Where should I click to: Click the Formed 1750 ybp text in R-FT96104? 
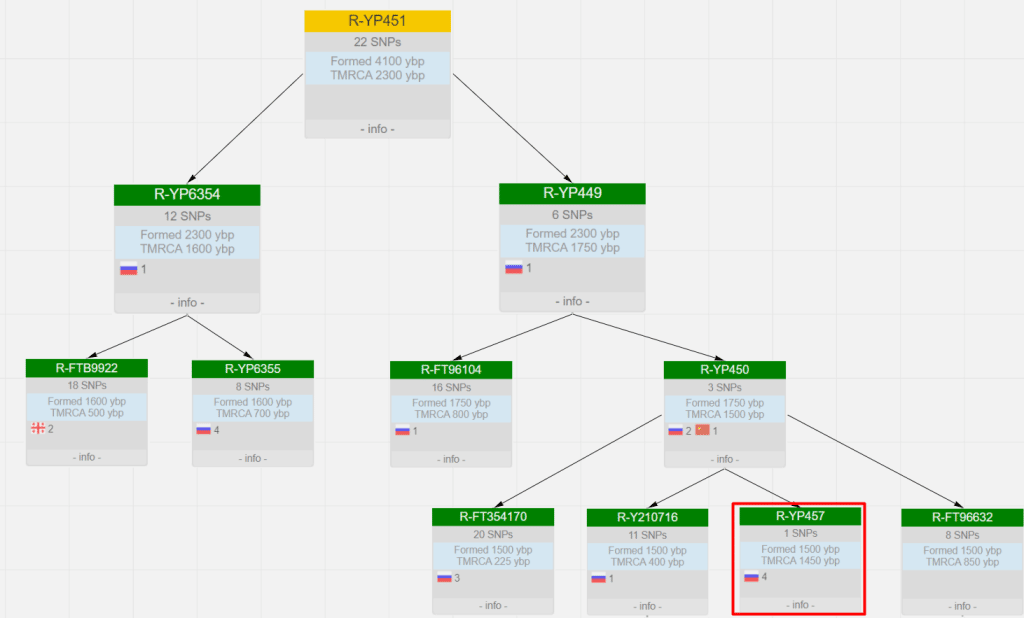(451, 403)
